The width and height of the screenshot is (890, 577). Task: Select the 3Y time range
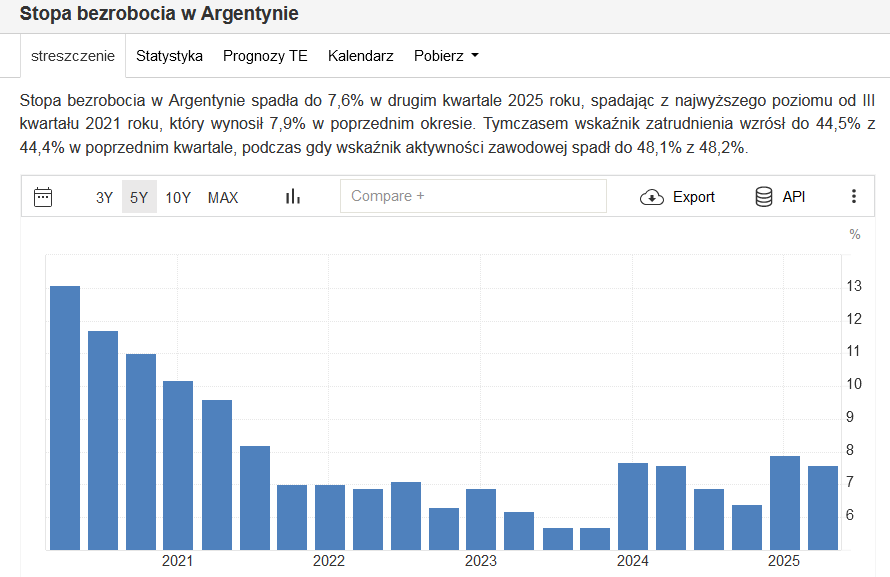coord(104,197)
